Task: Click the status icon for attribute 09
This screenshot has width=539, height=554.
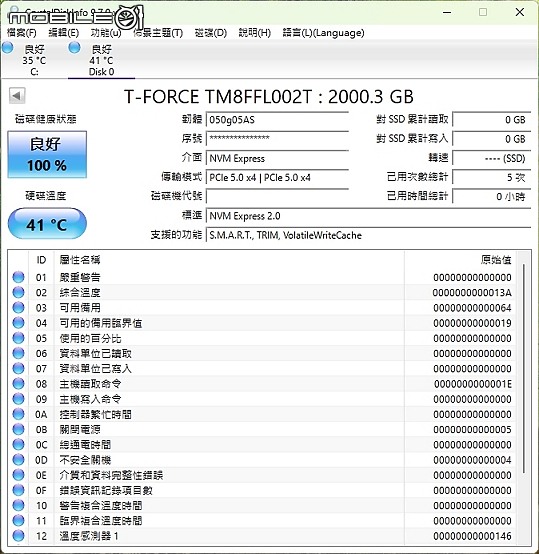Action: 18,399
